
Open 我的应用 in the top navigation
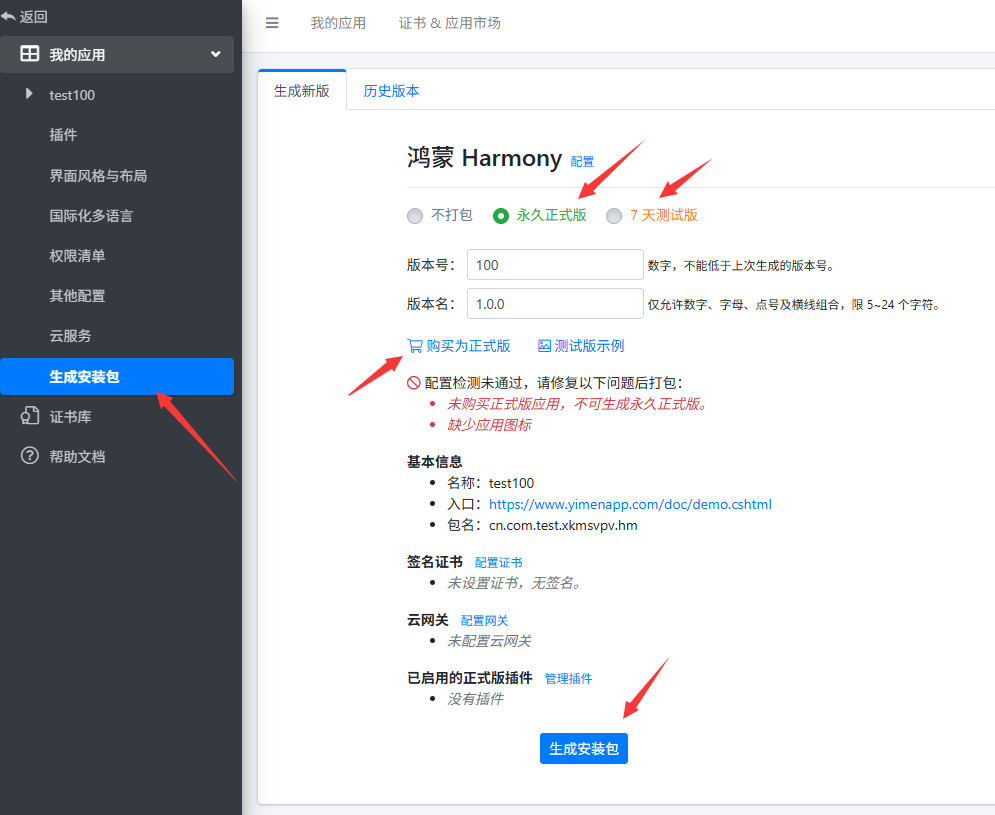click(338, 23)
